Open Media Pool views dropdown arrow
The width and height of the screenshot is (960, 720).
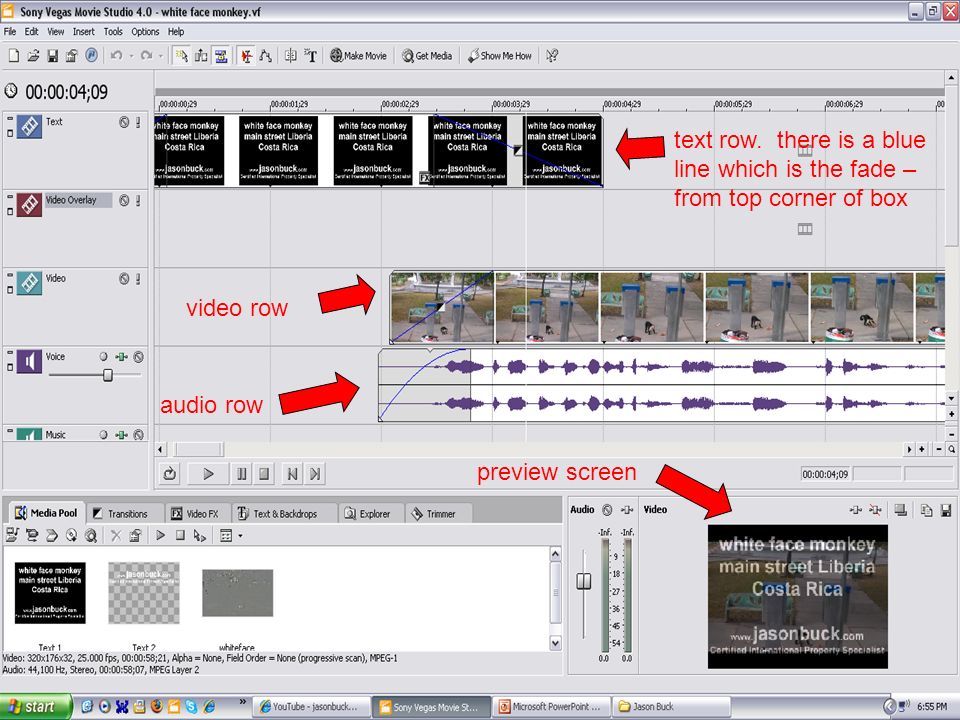click(241, 536)
